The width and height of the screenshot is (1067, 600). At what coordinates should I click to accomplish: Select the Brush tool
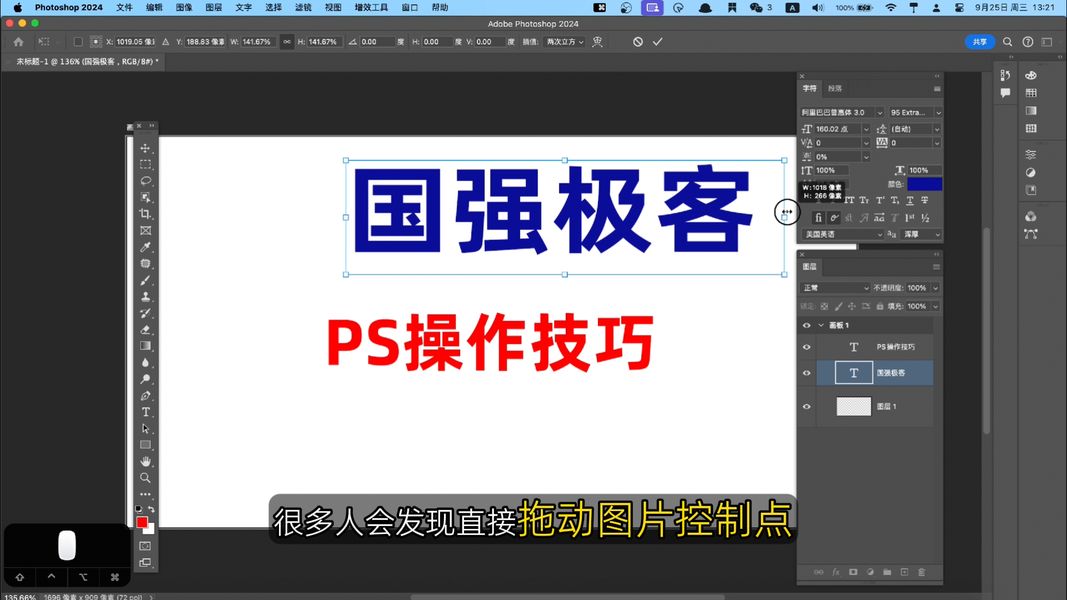pos(145,280)
